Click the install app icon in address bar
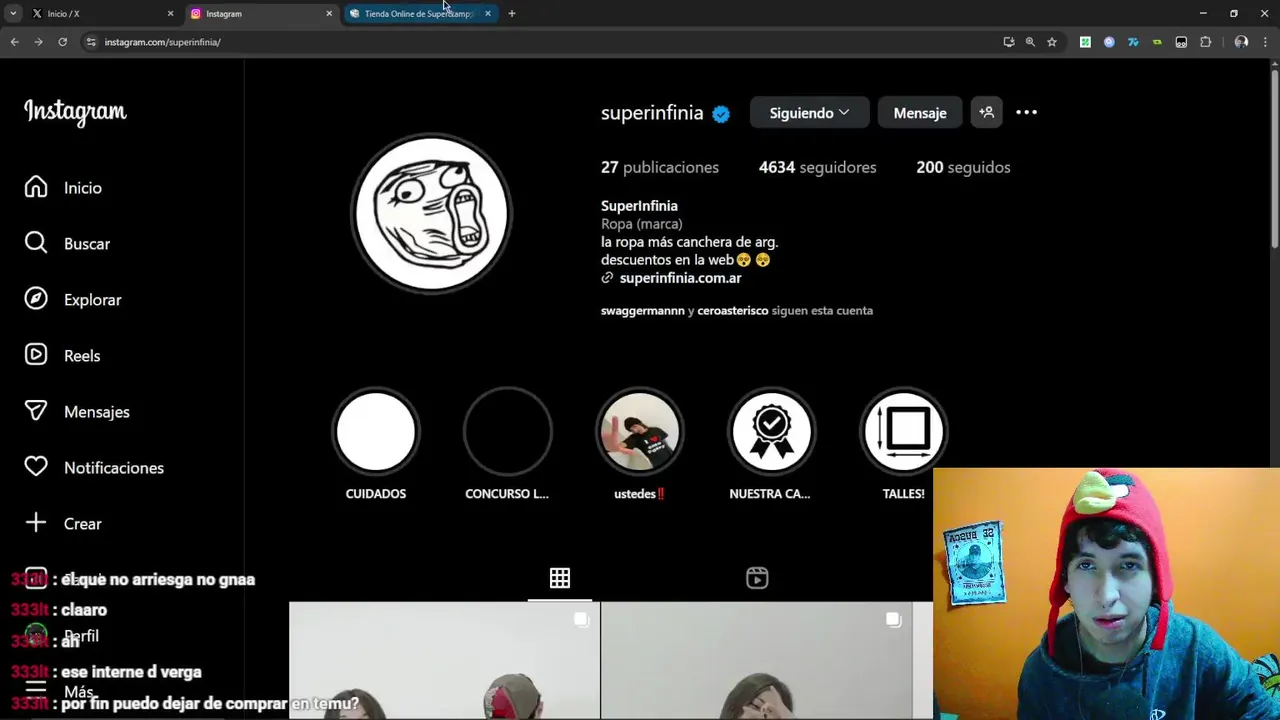The width and height of the screenshot is (1280, 720). (1008, 42)
